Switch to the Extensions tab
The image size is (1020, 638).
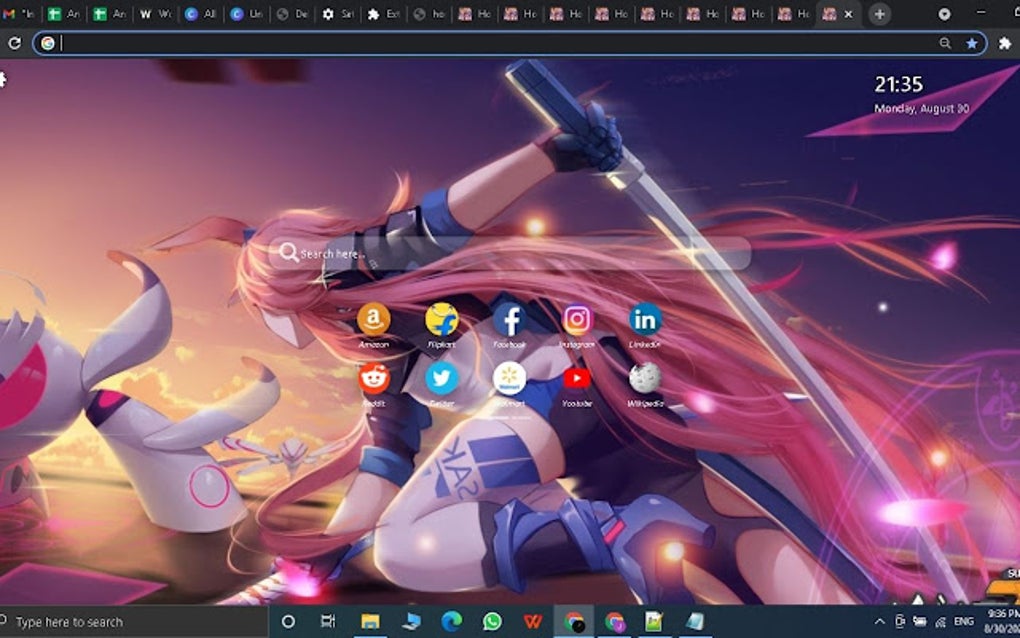click(x=382, y=14)
